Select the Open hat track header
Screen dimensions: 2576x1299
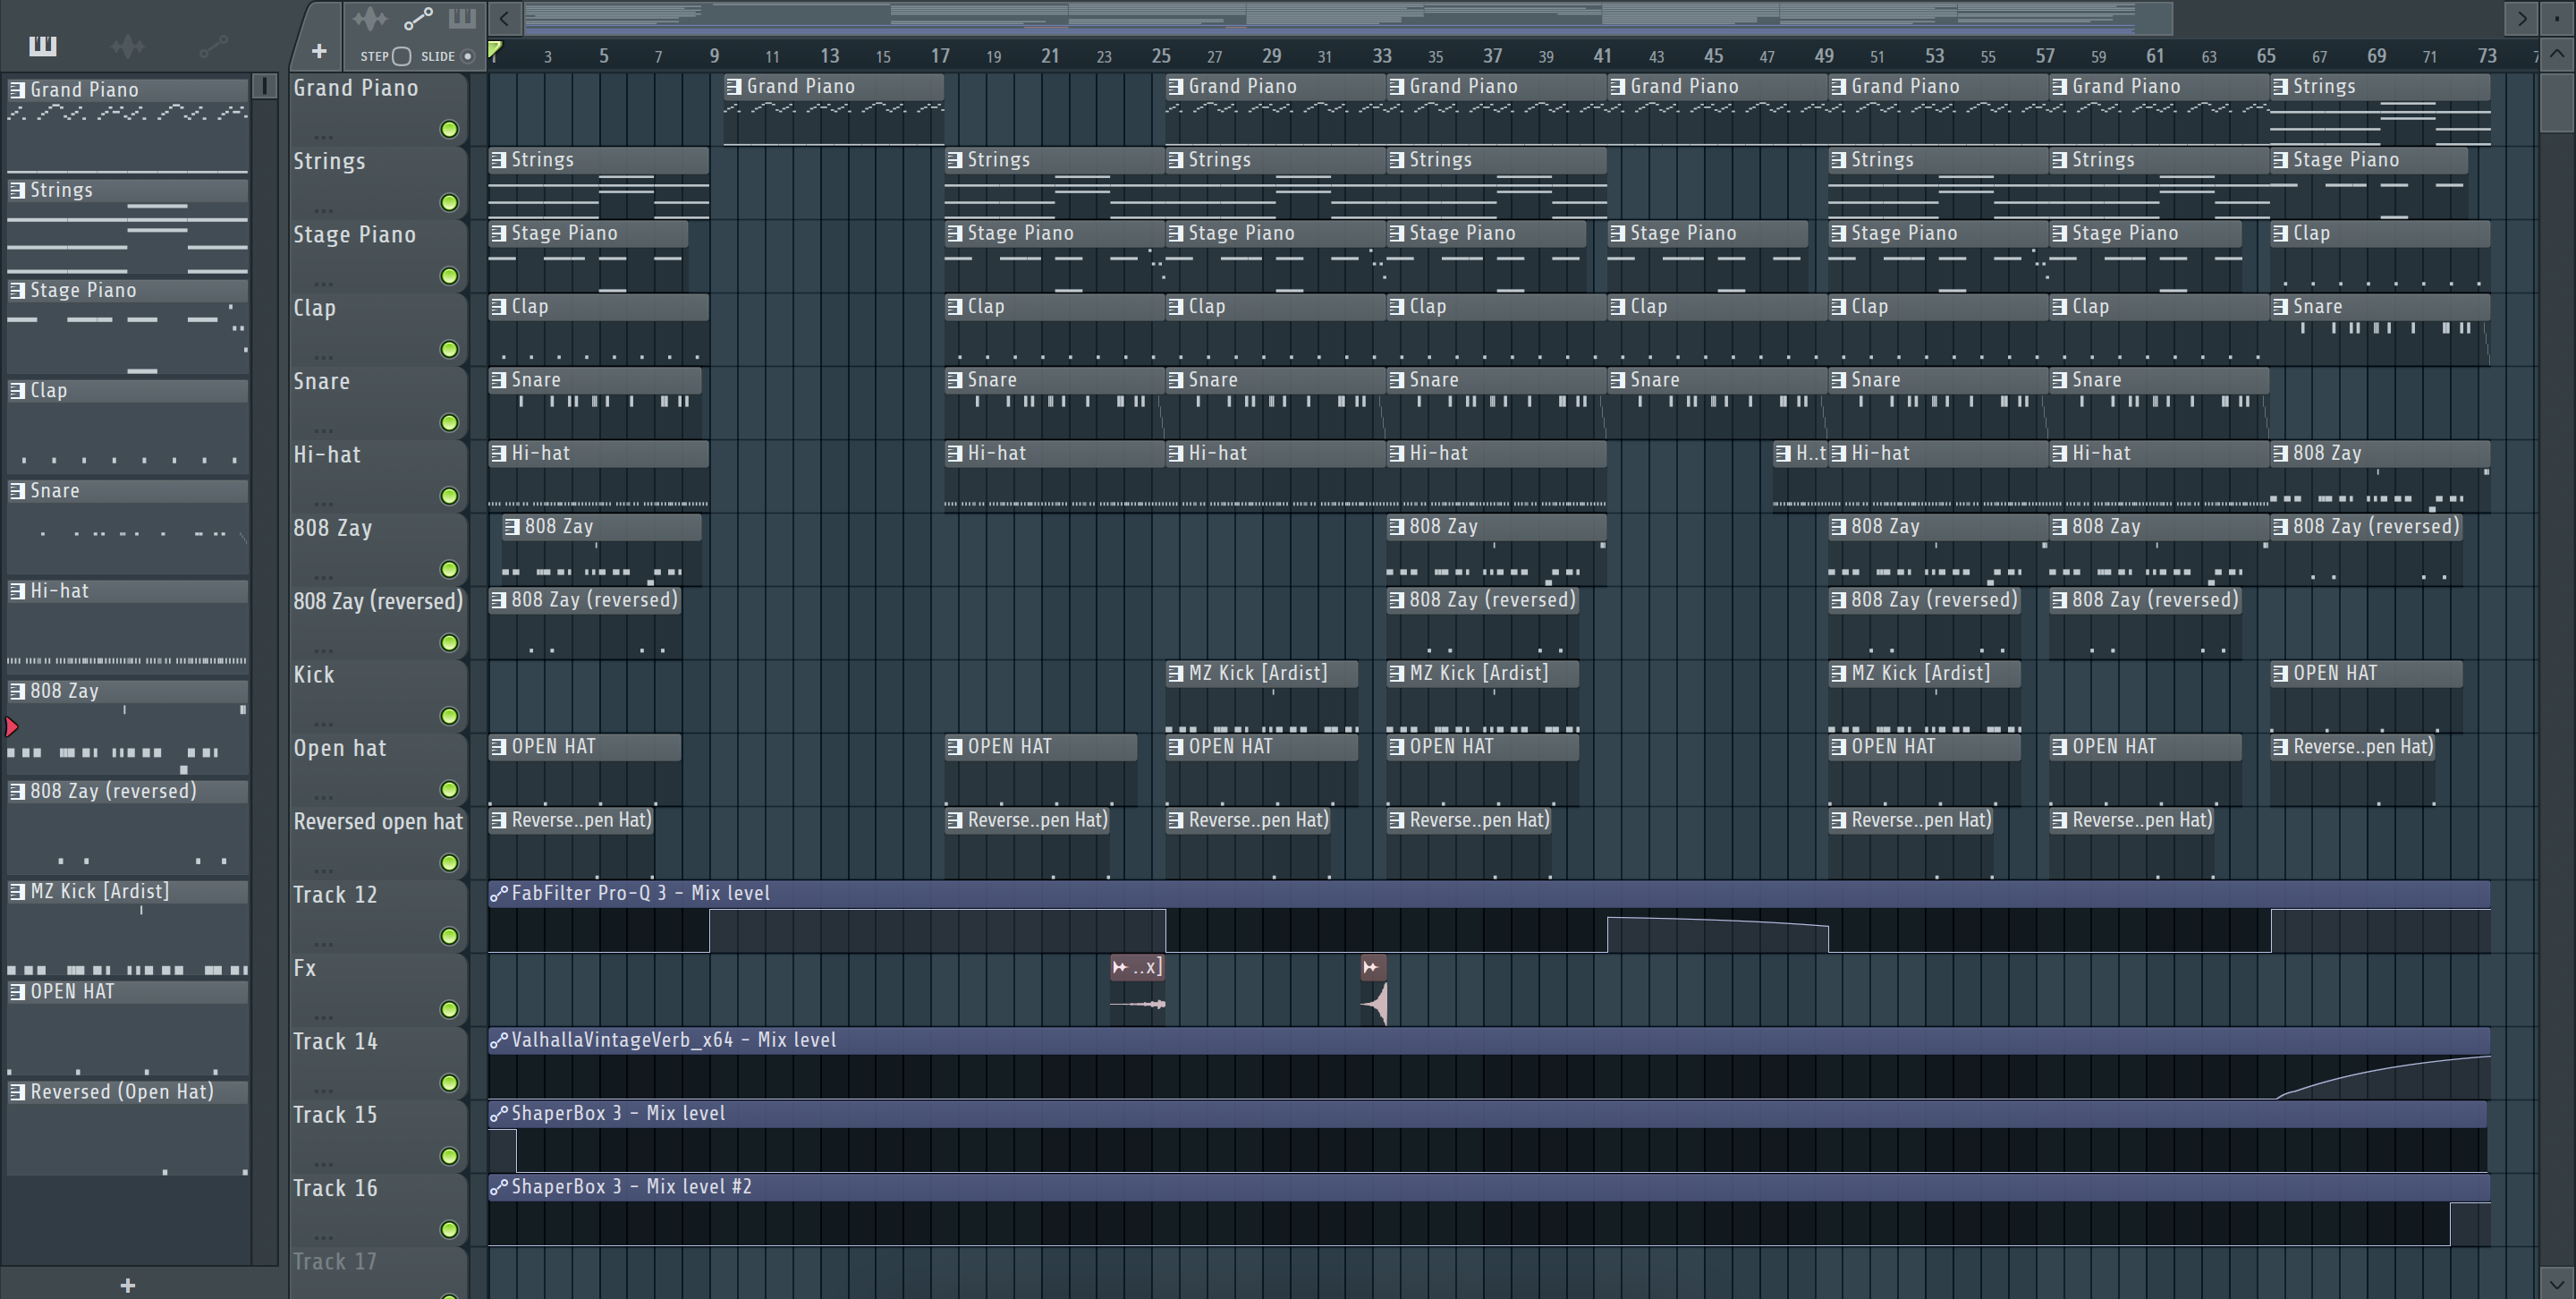click(378, 770)
